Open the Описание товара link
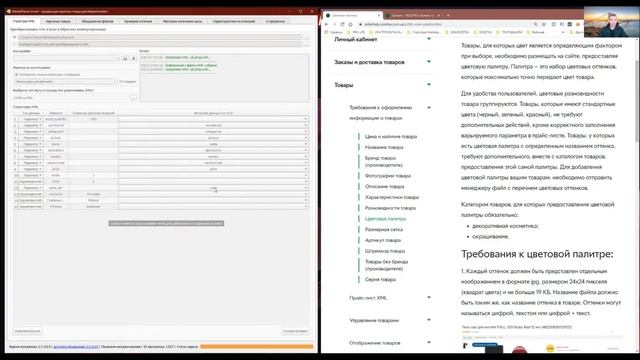640x360 pixels. pos(384,187)
